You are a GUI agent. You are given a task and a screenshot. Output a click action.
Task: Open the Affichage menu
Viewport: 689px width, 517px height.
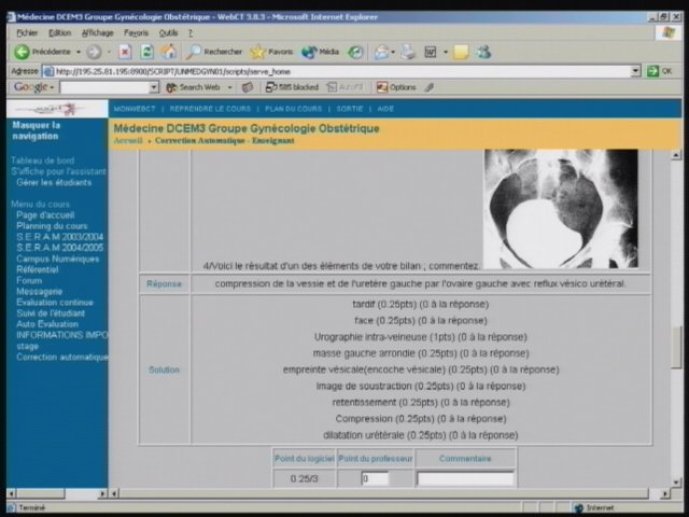98,33
